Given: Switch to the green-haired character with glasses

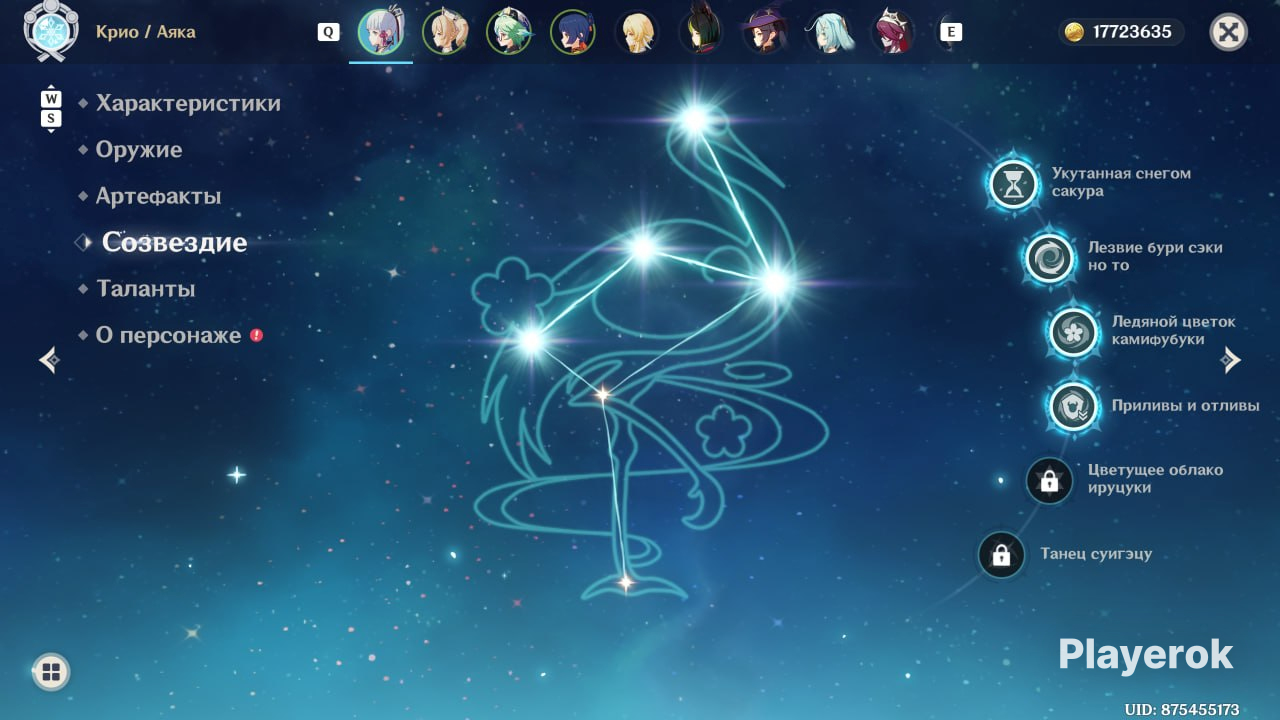Looking at the screenshot, I should [x=509, y=32].
